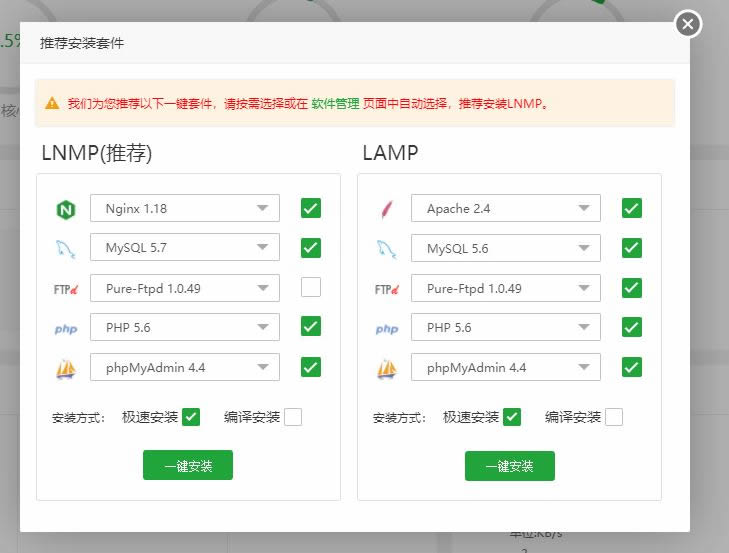Click LAMP 一键安装 button
Image resolution: width=729 pixels, height=553 pixels.
coord(510,466)
